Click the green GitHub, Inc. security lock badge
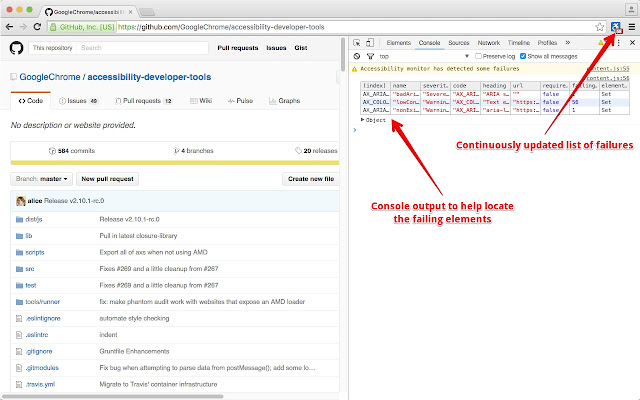 [x=82, y=27]
